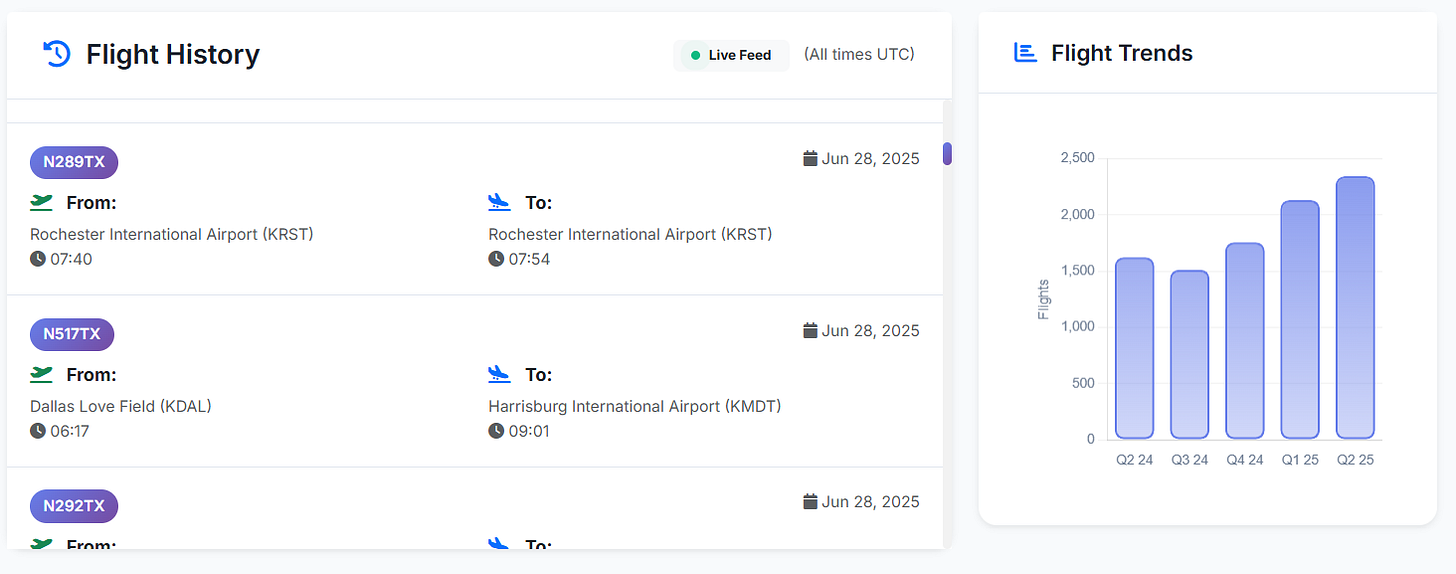The width and height of the screenshot is (1456, 574).
Task: Open the N289TX tail number badge
Action: (x=74, y=162)
